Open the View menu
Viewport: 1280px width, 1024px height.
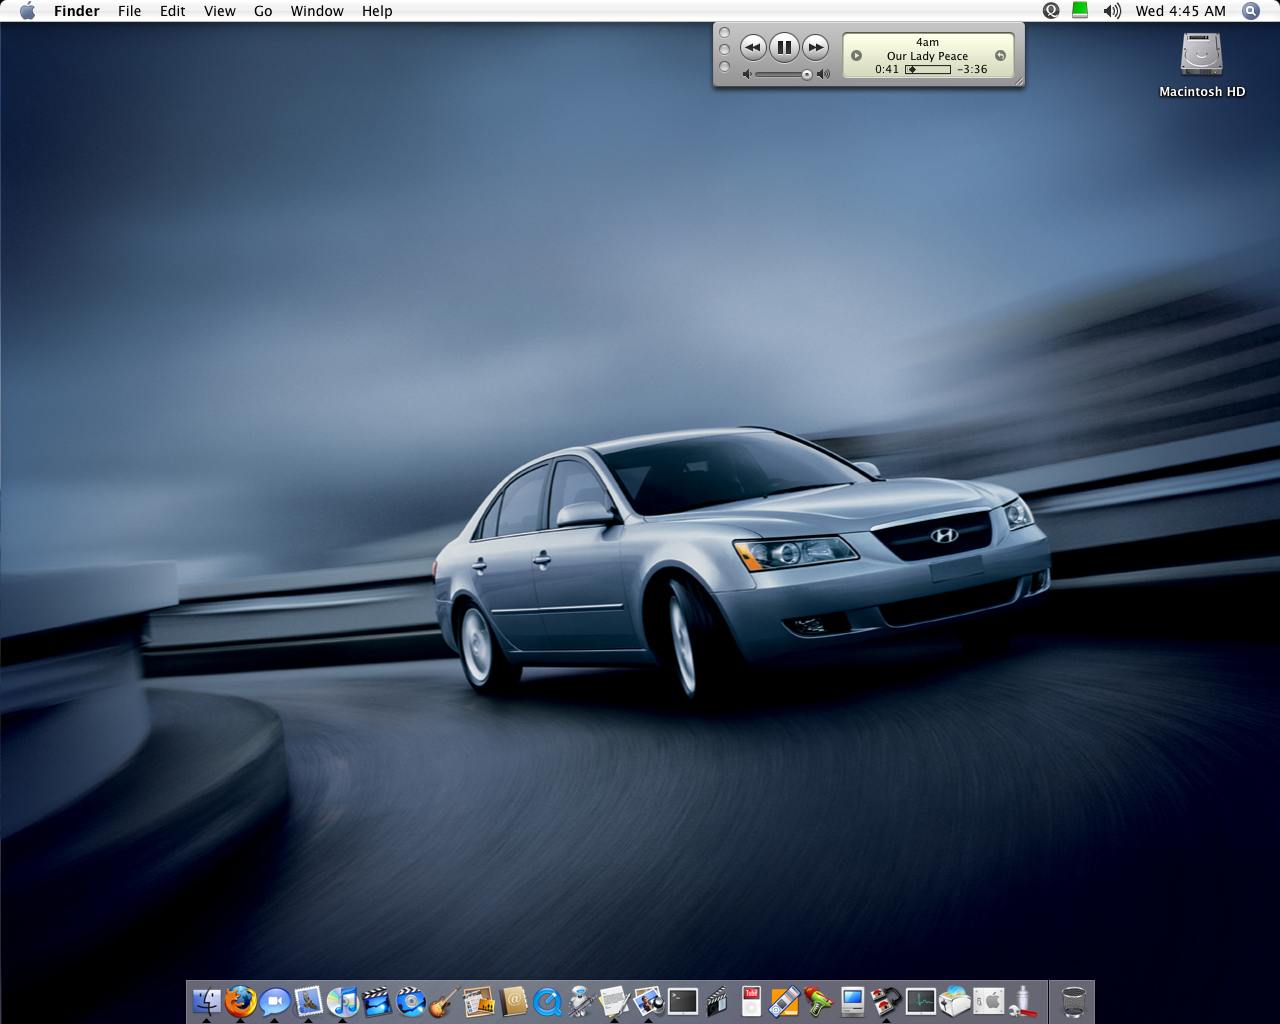[x=220, y=11]
